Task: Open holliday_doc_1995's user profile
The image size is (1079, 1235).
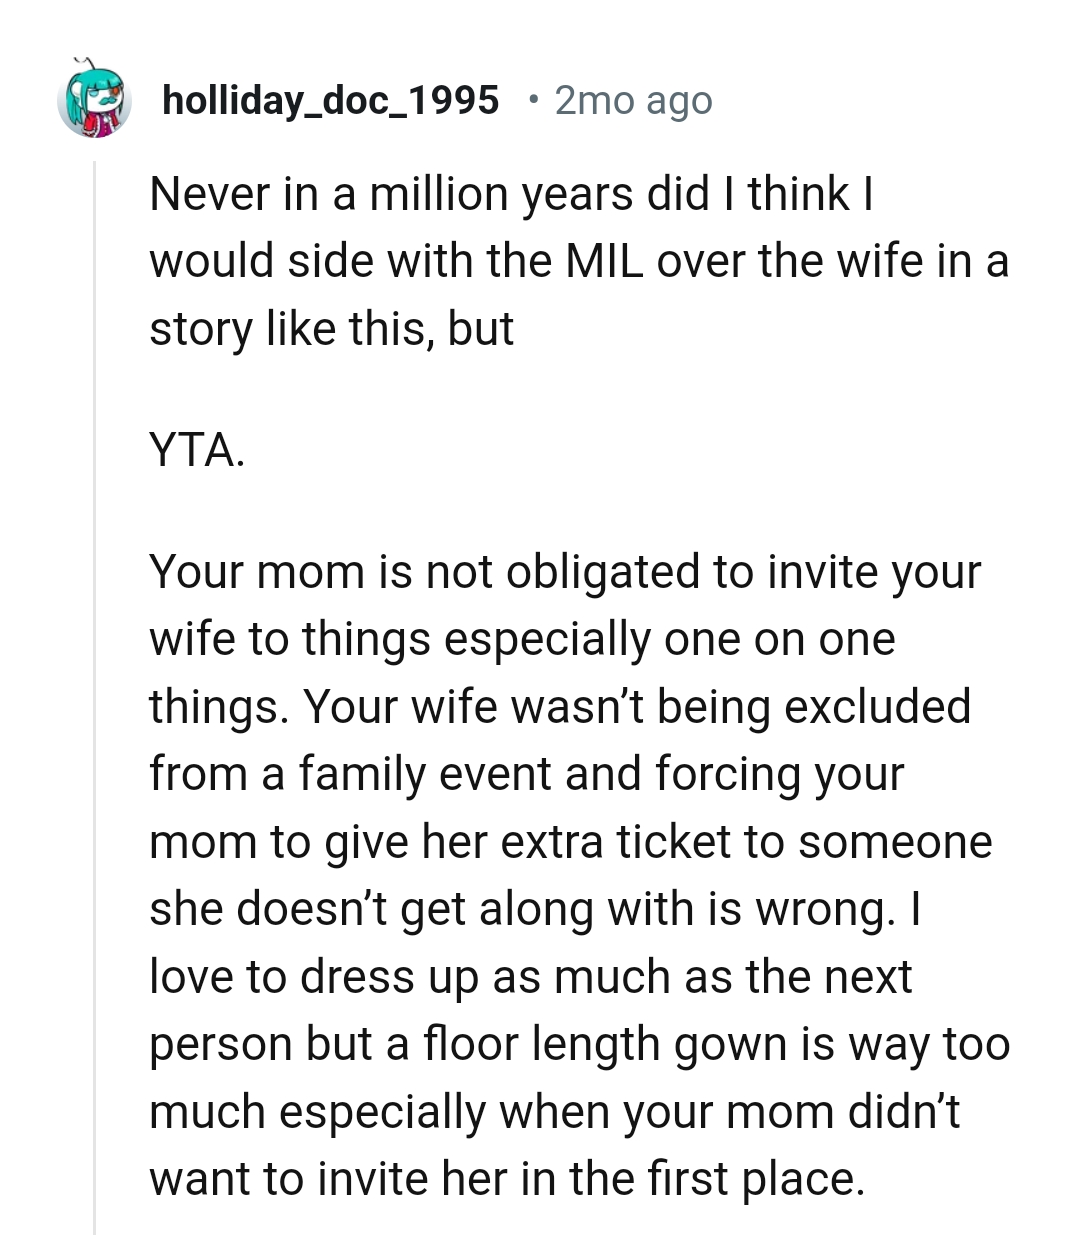Action: coord(330,99)
